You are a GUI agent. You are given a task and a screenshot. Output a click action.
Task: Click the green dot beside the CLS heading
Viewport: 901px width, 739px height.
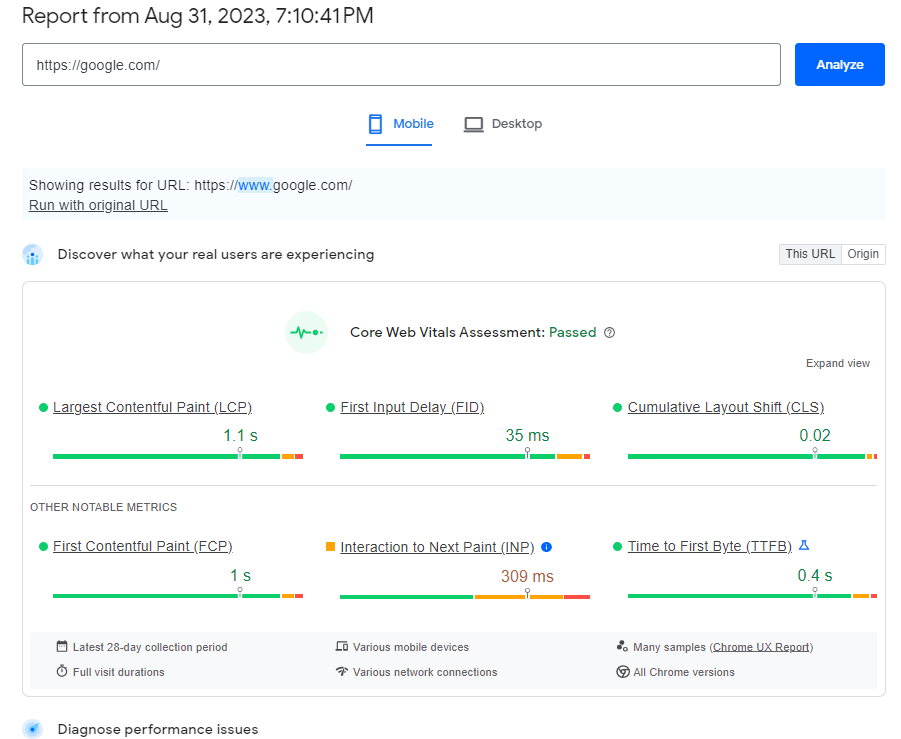618,407
